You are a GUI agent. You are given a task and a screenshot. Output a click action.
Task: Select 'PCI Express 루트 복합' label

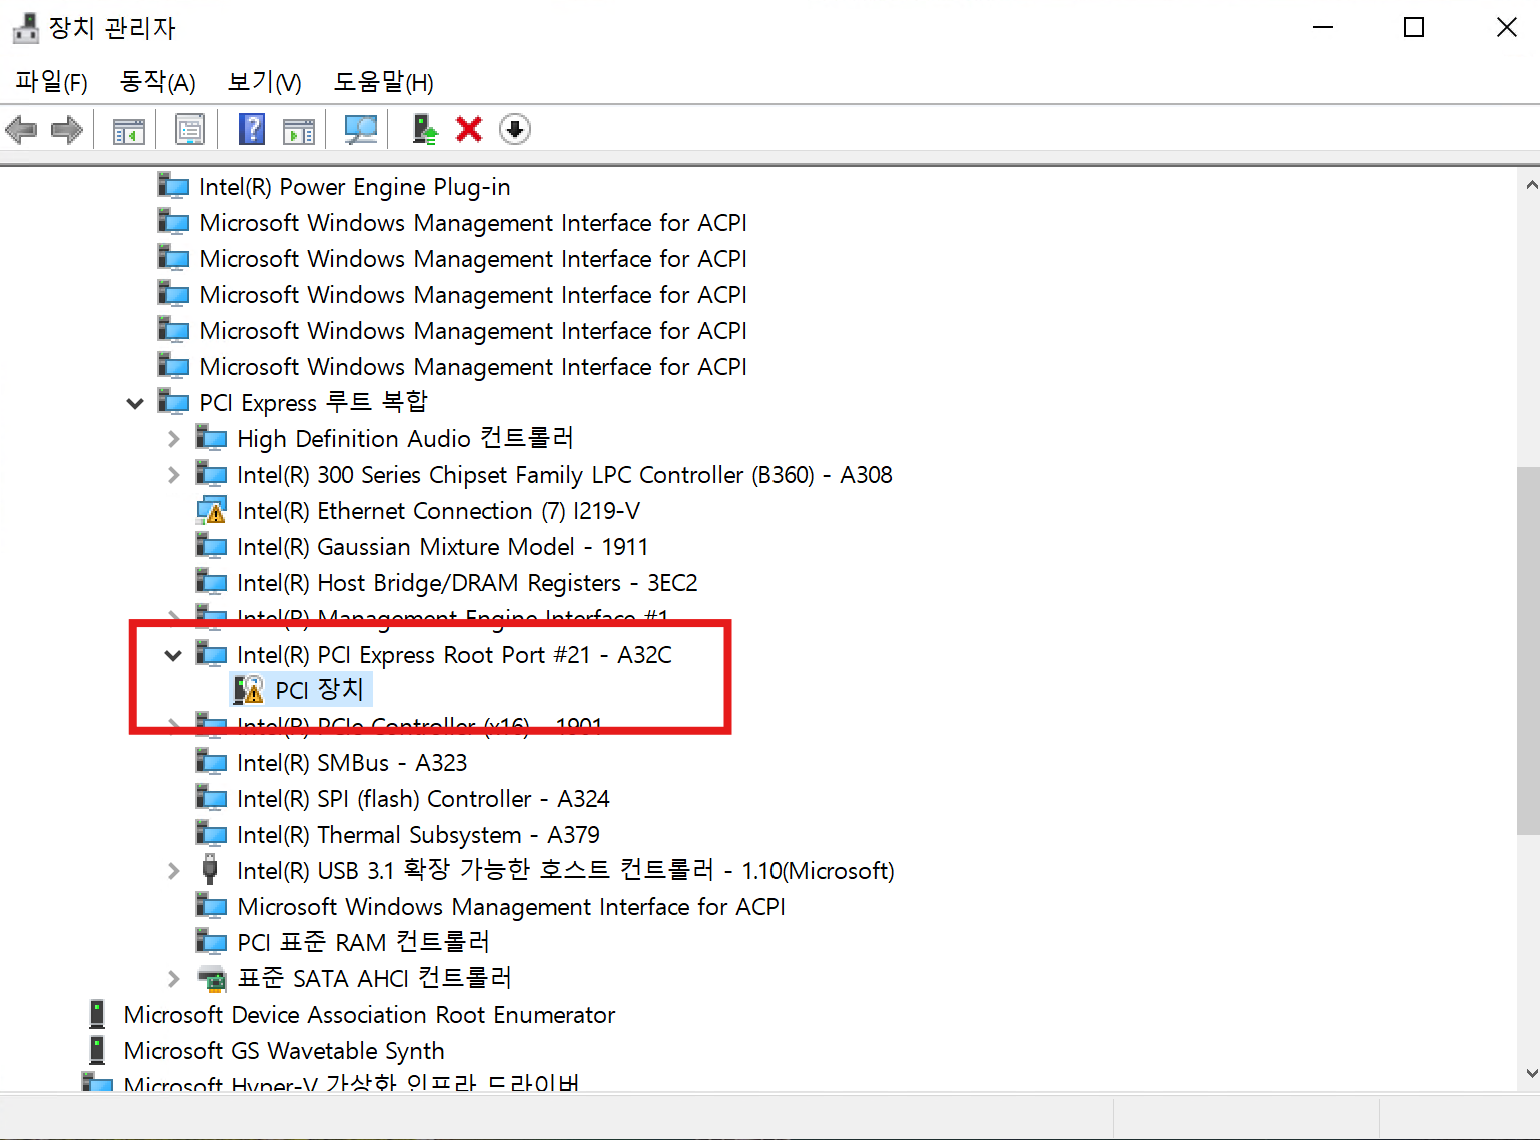pos(313,403)
